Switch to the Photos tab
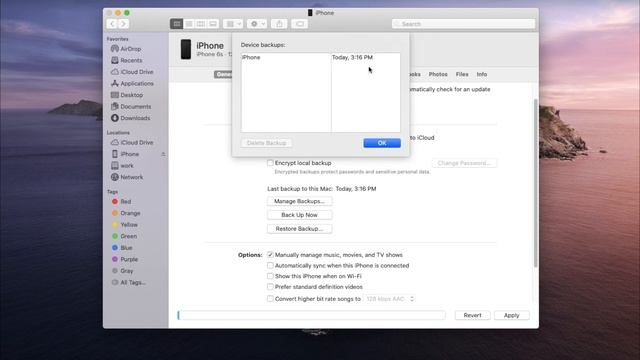Image resolution: width=640 pixels, height=360 pixels. pos(438,74)
